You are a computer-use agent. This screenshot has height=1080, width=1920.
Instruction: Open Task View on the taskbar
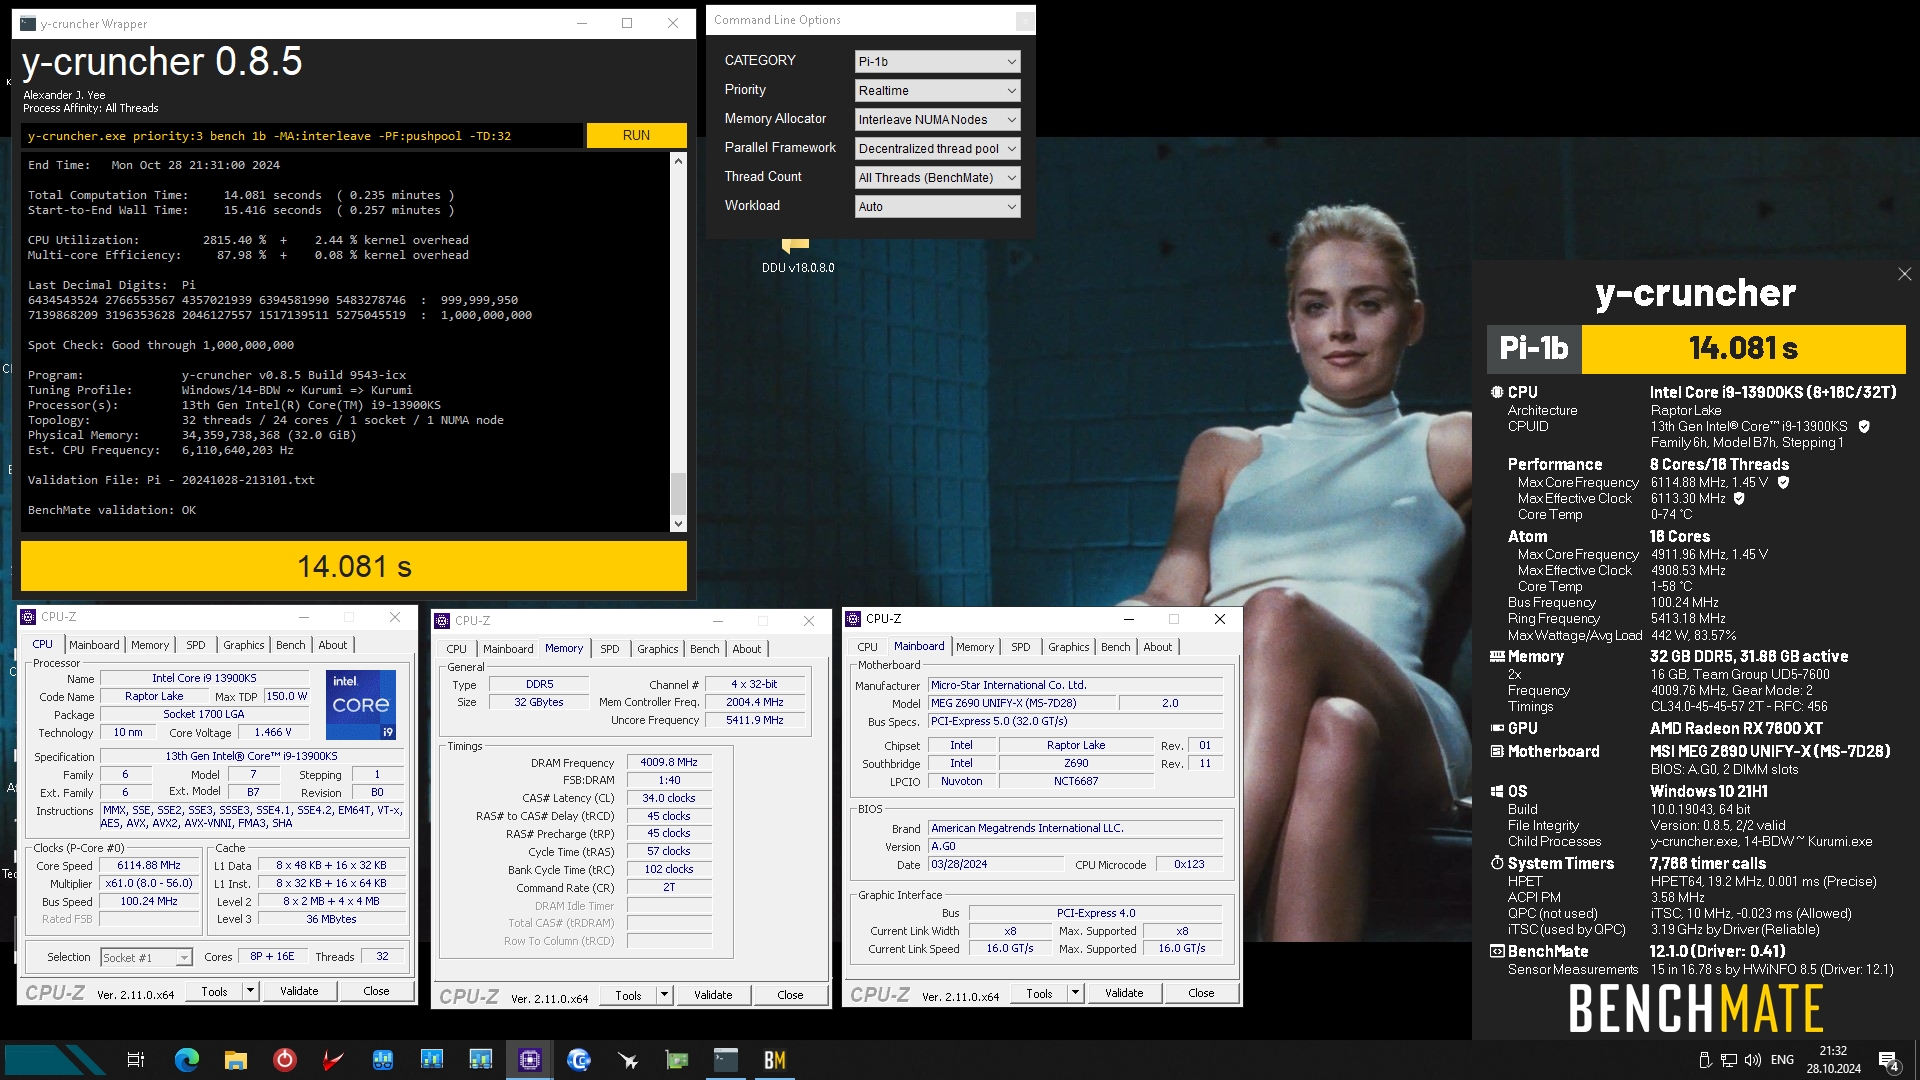(x=136, y=1060)
